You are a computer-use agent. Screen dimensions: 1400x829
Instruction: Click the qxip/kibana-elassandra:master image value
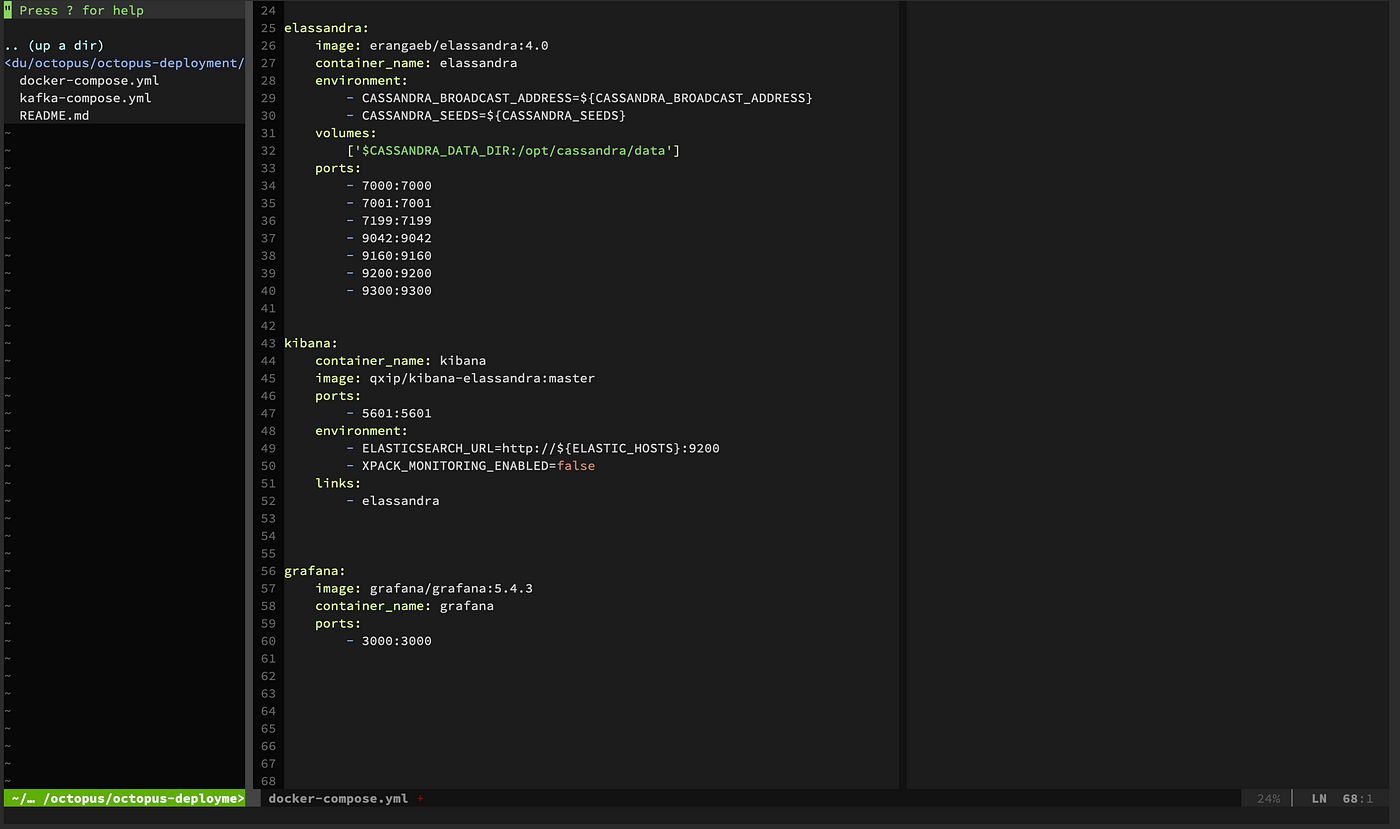[482, 378]
